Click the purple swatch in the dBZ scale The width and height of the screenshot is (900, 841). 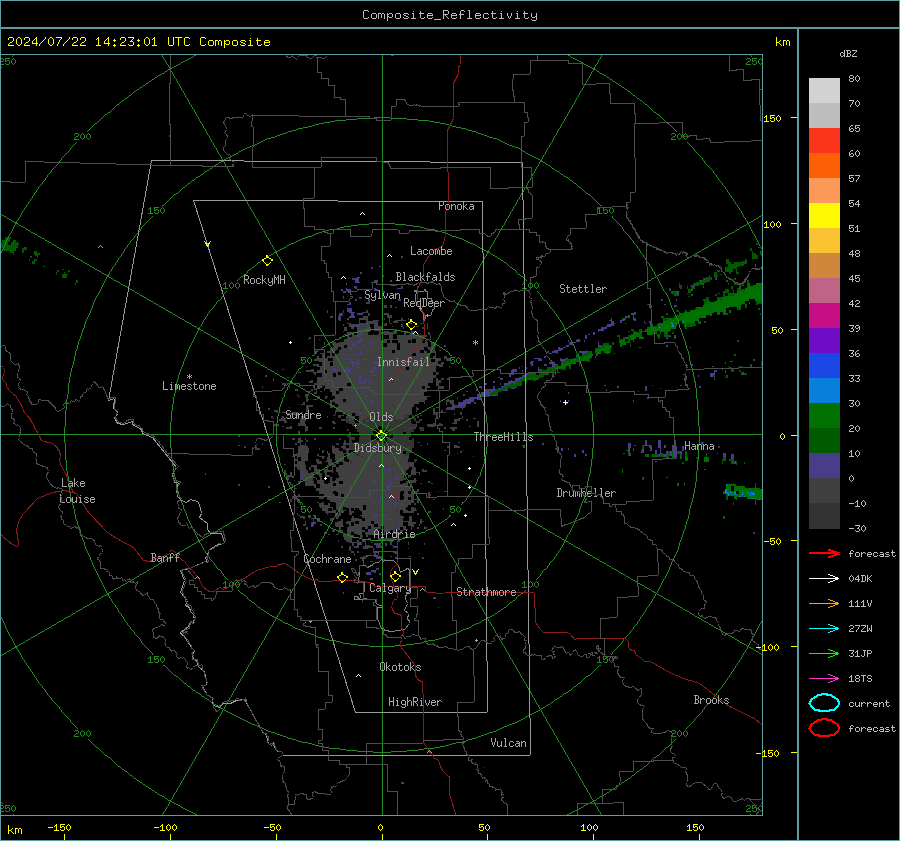[824, 340]
